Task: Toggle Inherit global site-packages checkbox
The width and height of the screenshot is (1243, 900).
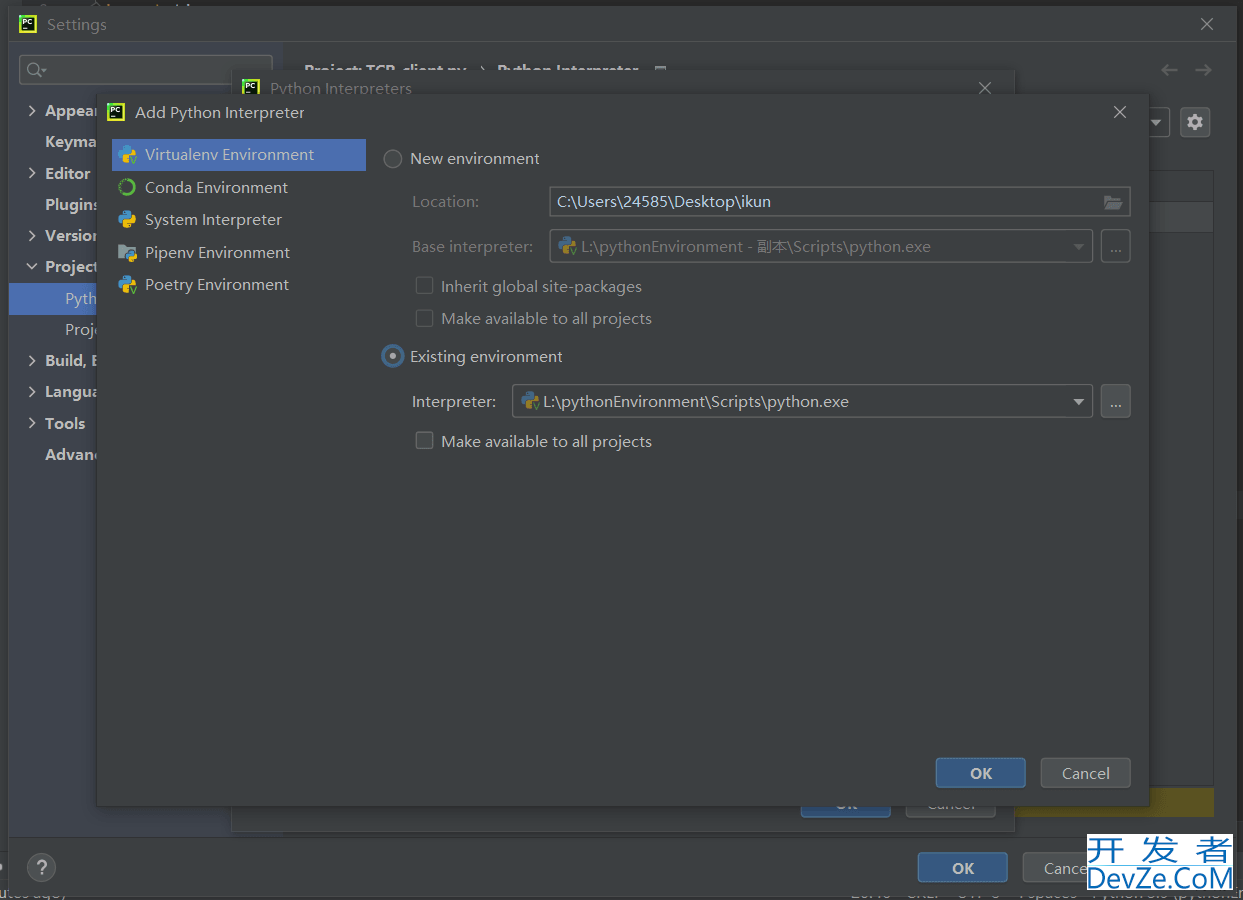Action: coord(424,286)
